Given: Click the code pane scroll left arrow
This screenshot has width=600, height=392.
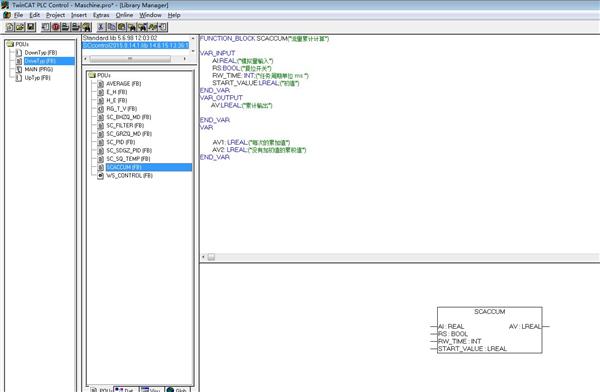Looking at the screenshot, I should pyautogui.click(x=203, y=257).
